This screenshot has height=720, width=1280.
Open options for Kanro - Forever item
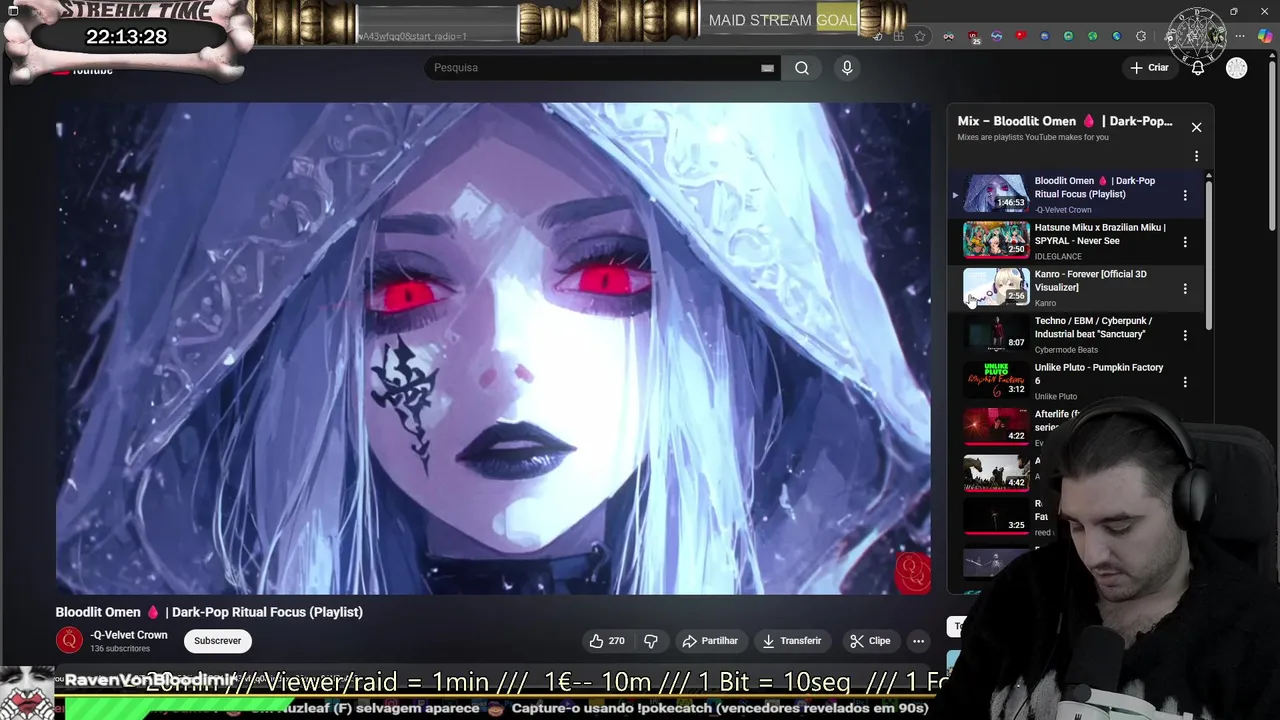1185,288
